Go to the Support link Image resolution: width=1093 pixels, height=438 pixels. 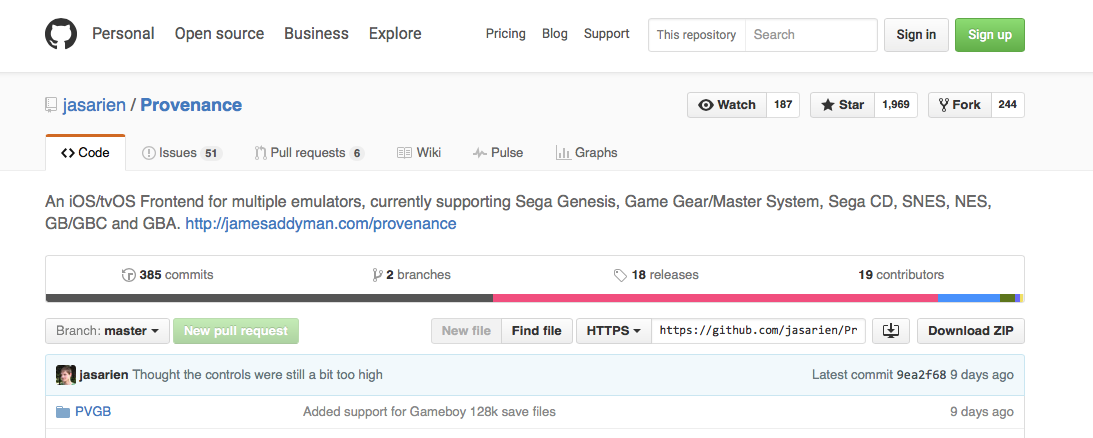click(606, 33)
